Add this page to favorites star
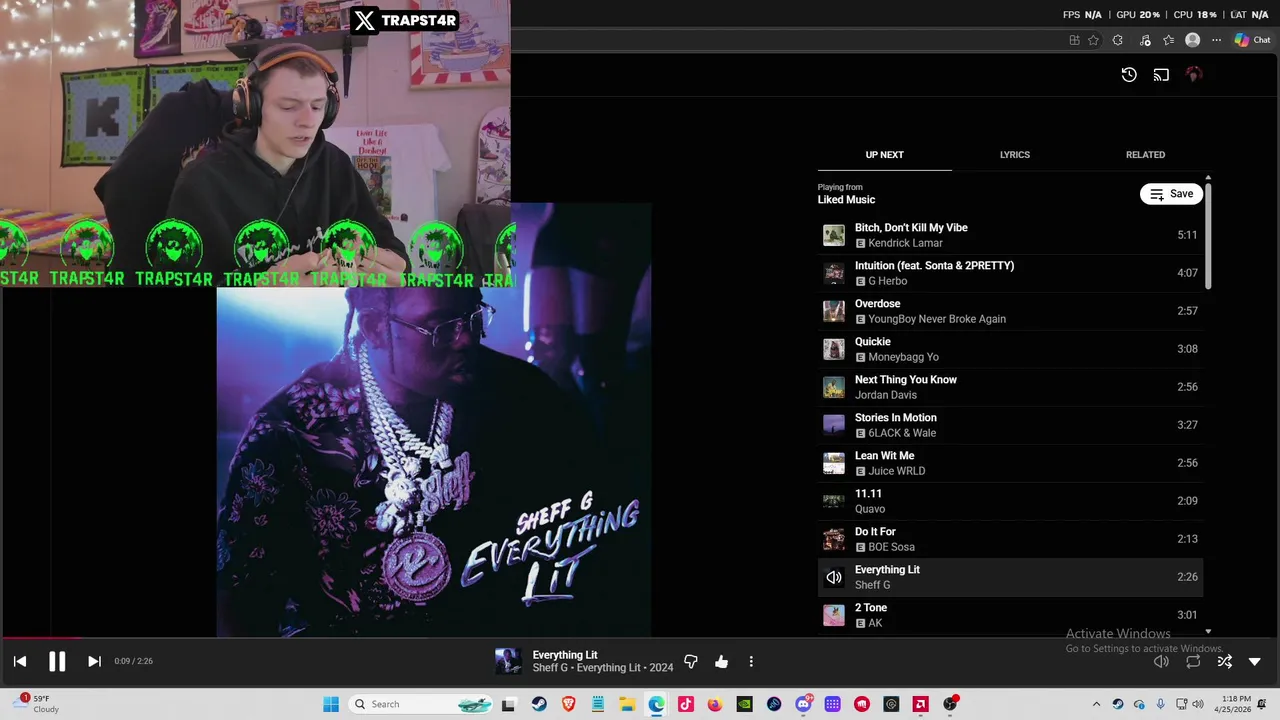Viewport: 1280px width, 720px height. click(x=1093, y=40)
